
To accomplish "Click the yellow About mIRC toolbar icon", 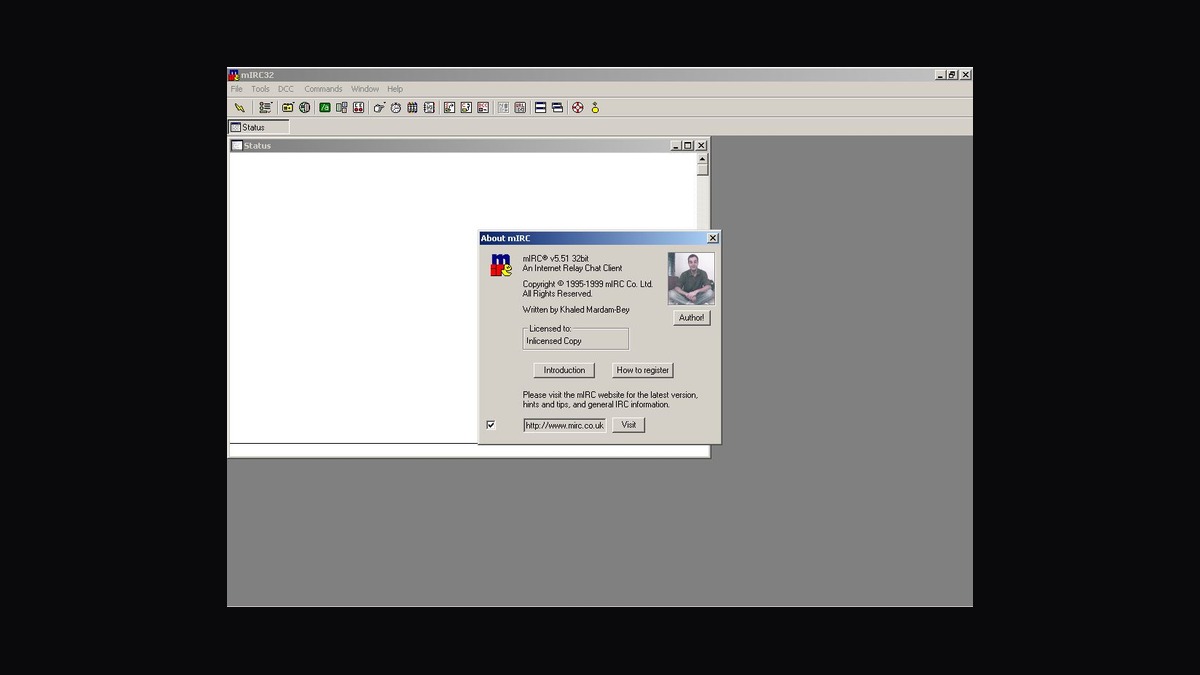I will point(595,108).
